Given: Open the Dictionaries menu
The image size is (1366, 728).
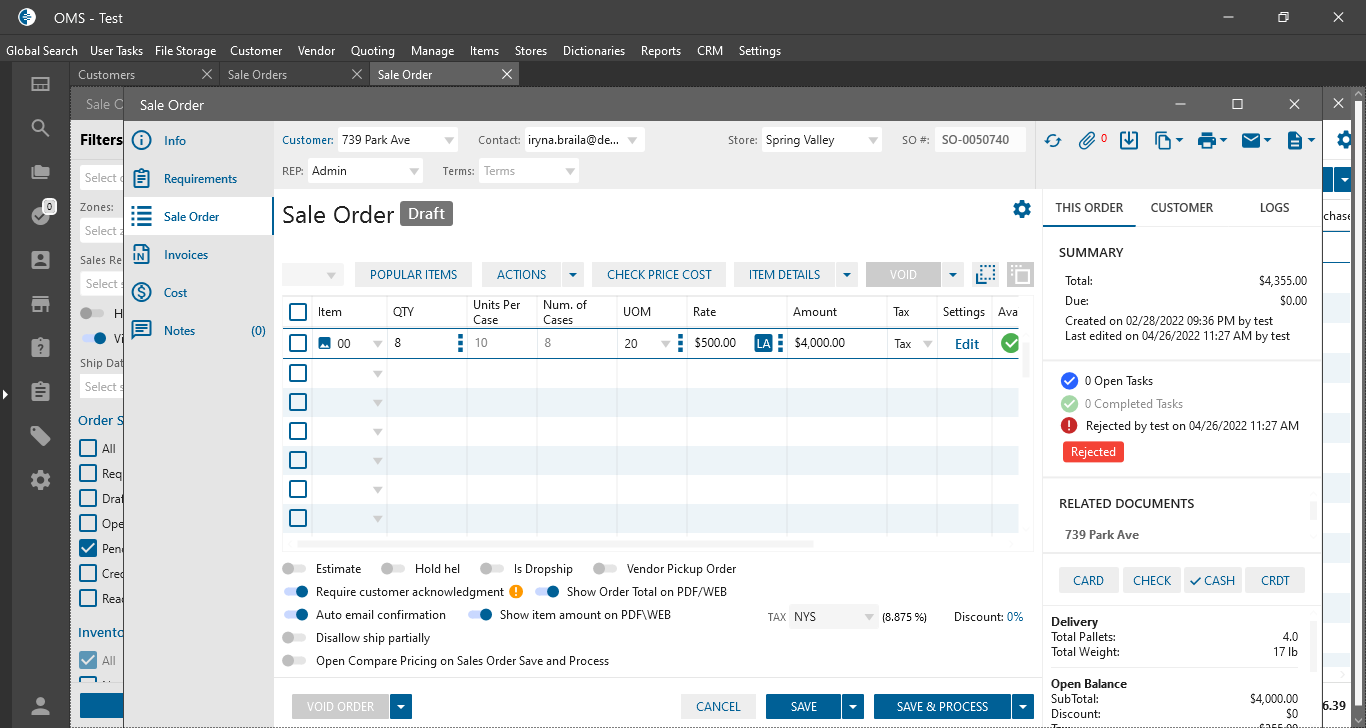Looking at the screenshot, I should (x=594, y=51).
